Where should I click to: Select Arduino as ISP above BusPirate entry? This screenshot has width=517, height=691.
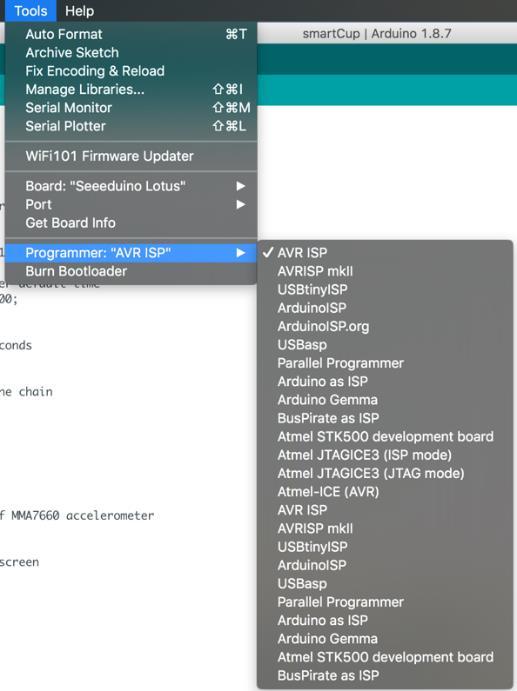(385, 382)
